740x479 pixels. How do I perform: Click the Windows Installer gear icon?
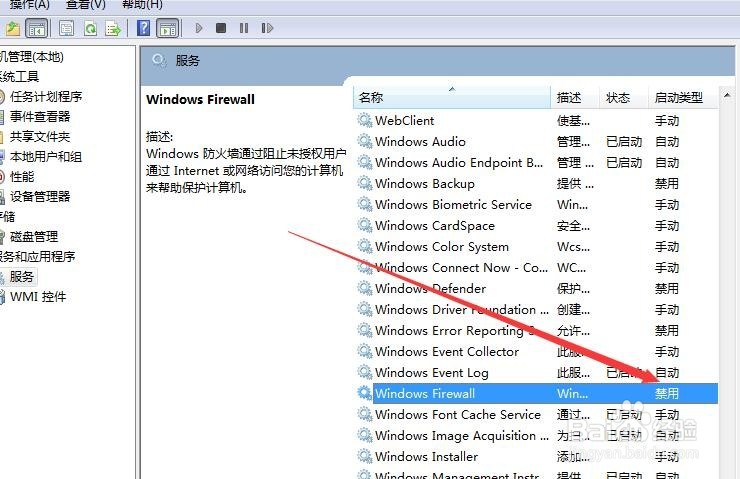364,456
